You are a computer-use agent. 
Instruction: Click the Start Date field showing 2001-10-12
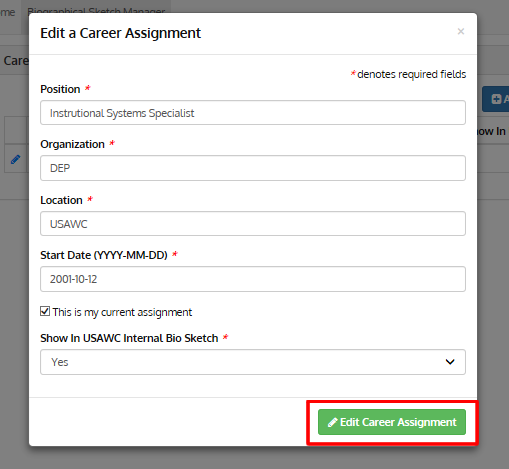tap(253, 279)
